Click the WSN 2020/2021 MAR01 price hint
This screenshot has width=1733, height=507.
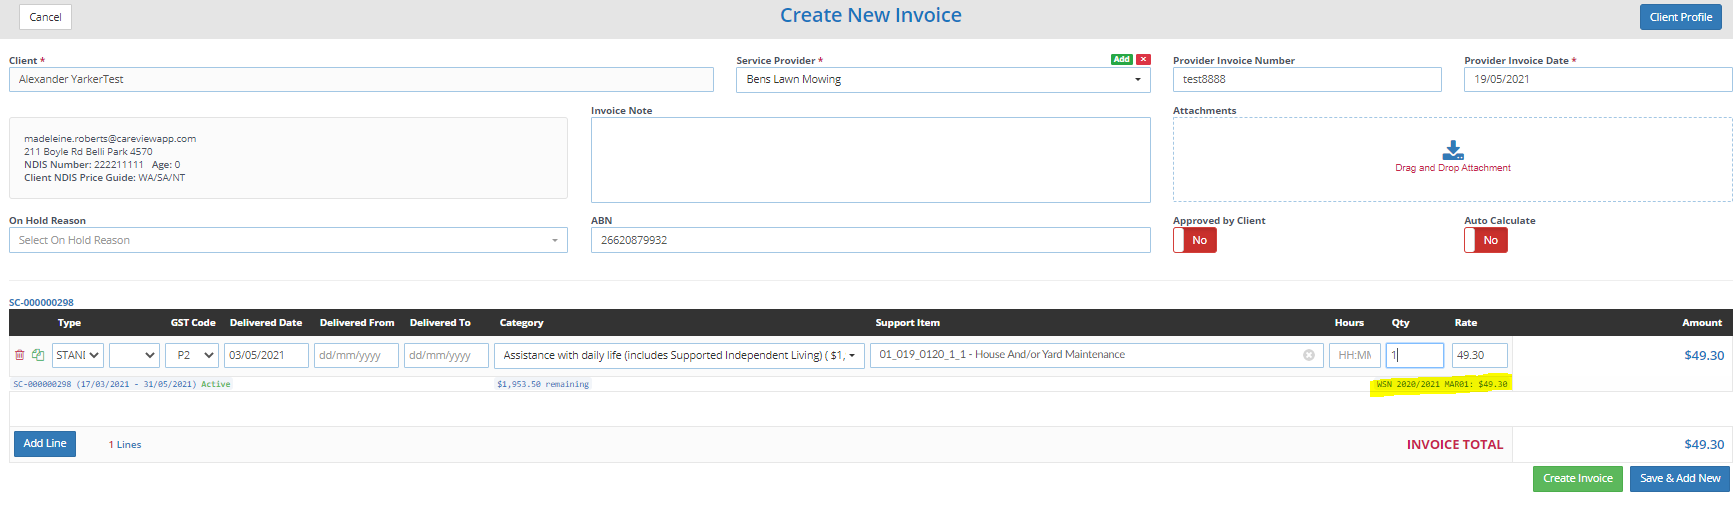tap(1442, 384)
